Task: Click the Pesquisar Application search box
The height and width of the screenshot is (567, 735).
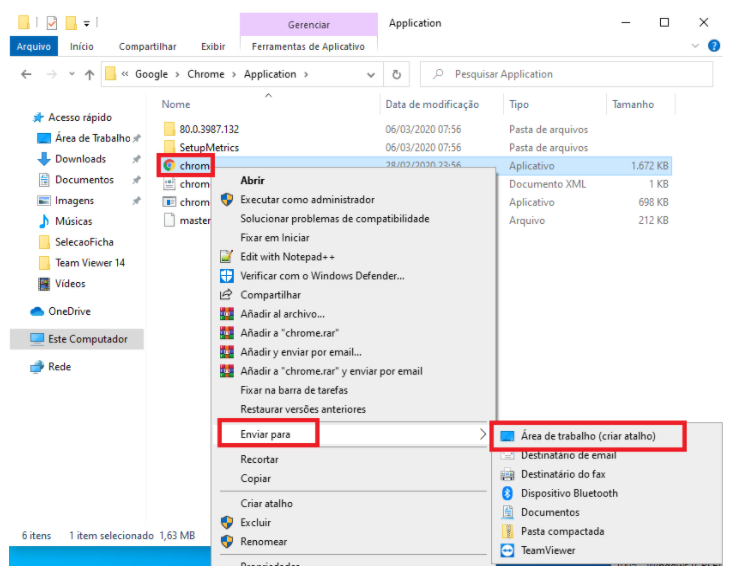Action: pyautogui.click(x=565, y=74)
